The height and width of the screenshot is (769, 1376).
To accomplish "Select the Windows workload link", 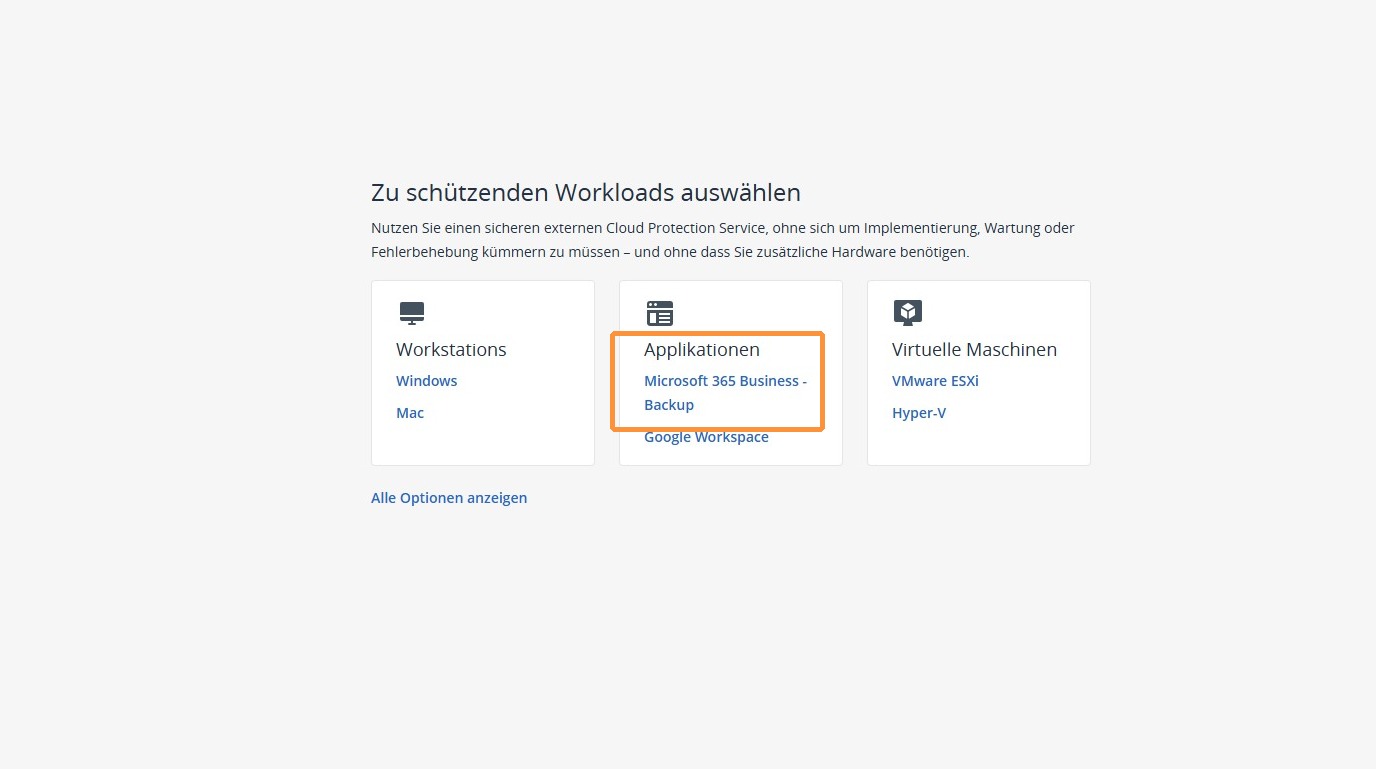I will point(426,381).
